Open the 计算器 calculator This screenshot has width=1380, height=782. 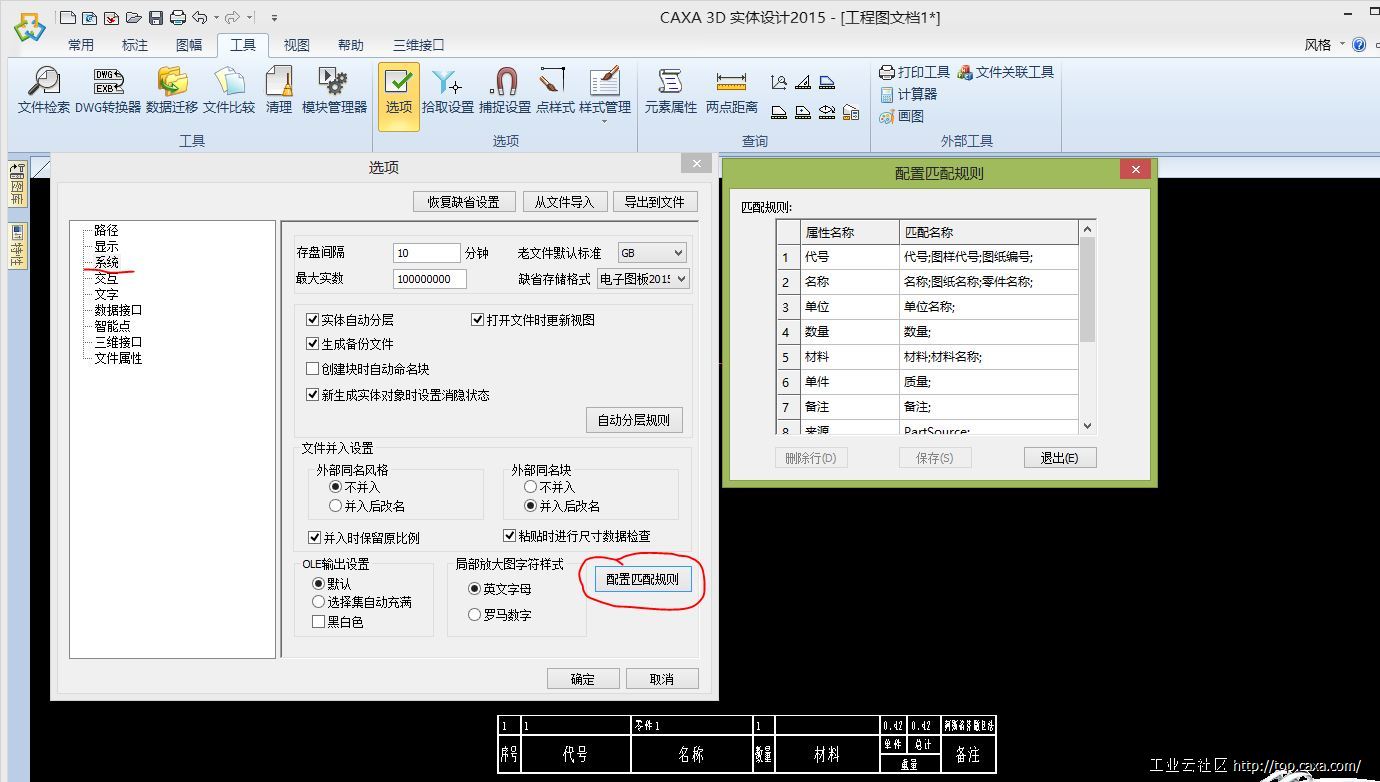click(x=908, y=94)
